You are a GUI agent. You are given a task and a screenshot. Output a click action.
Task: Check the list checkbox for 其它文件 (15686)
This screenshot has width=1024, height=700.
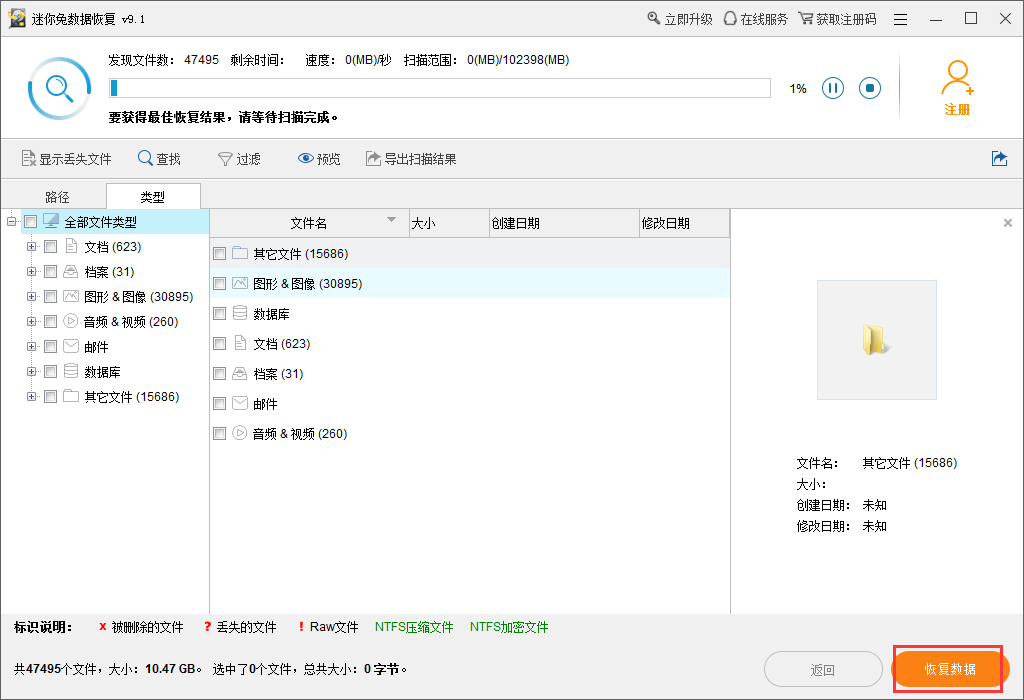[x=219, y=253]
